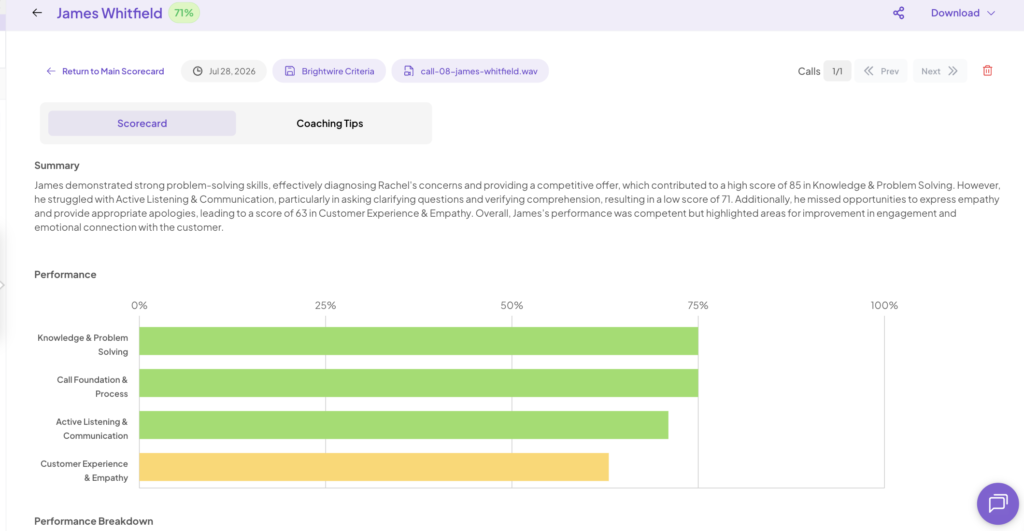Click the yellow Customer Experience & Empathy bar
The width and height of the screenshot is (1024, 531).
(374, 467)
